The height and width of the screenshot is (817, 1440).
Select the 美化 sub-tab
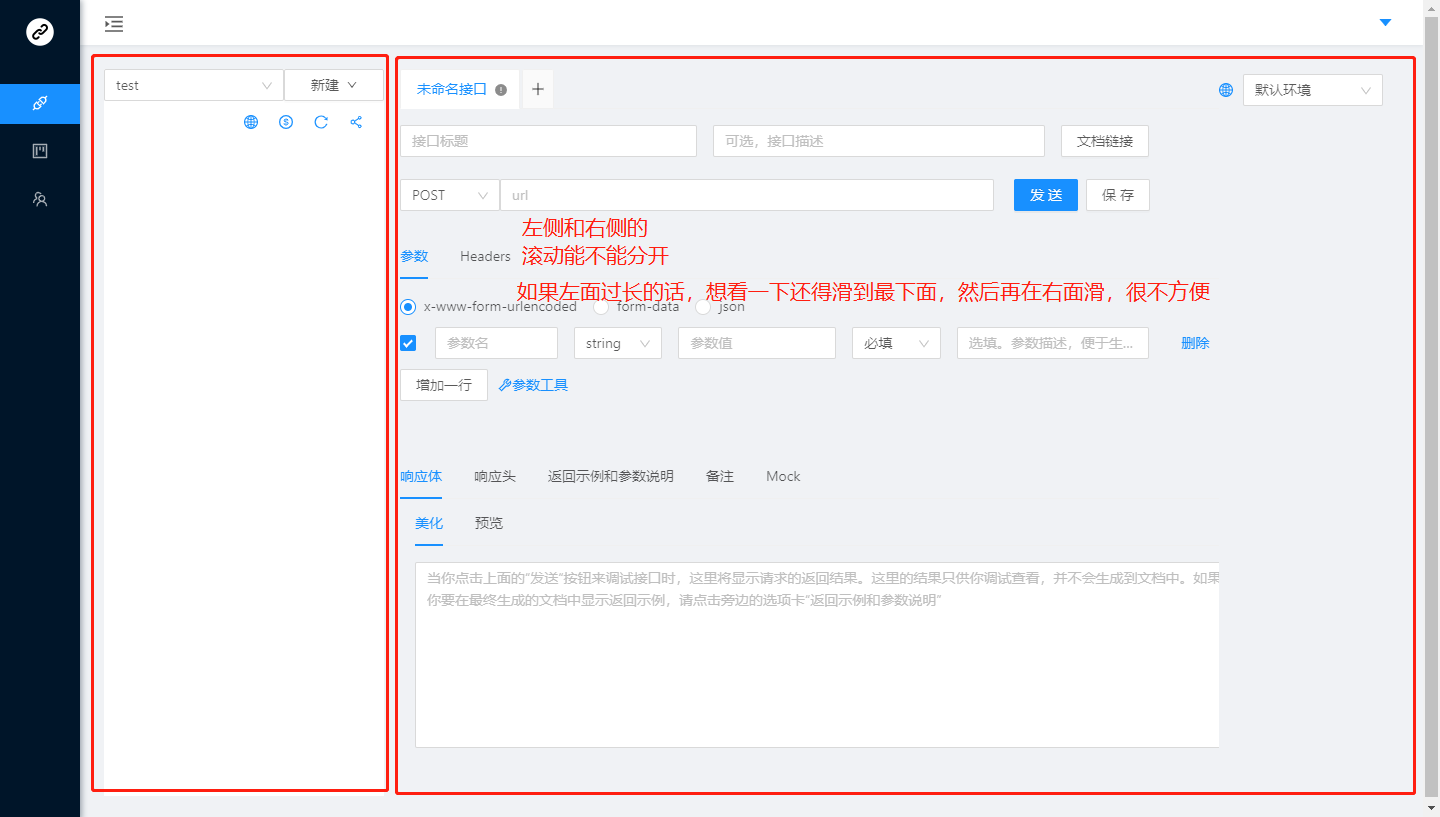pos(429,523)
